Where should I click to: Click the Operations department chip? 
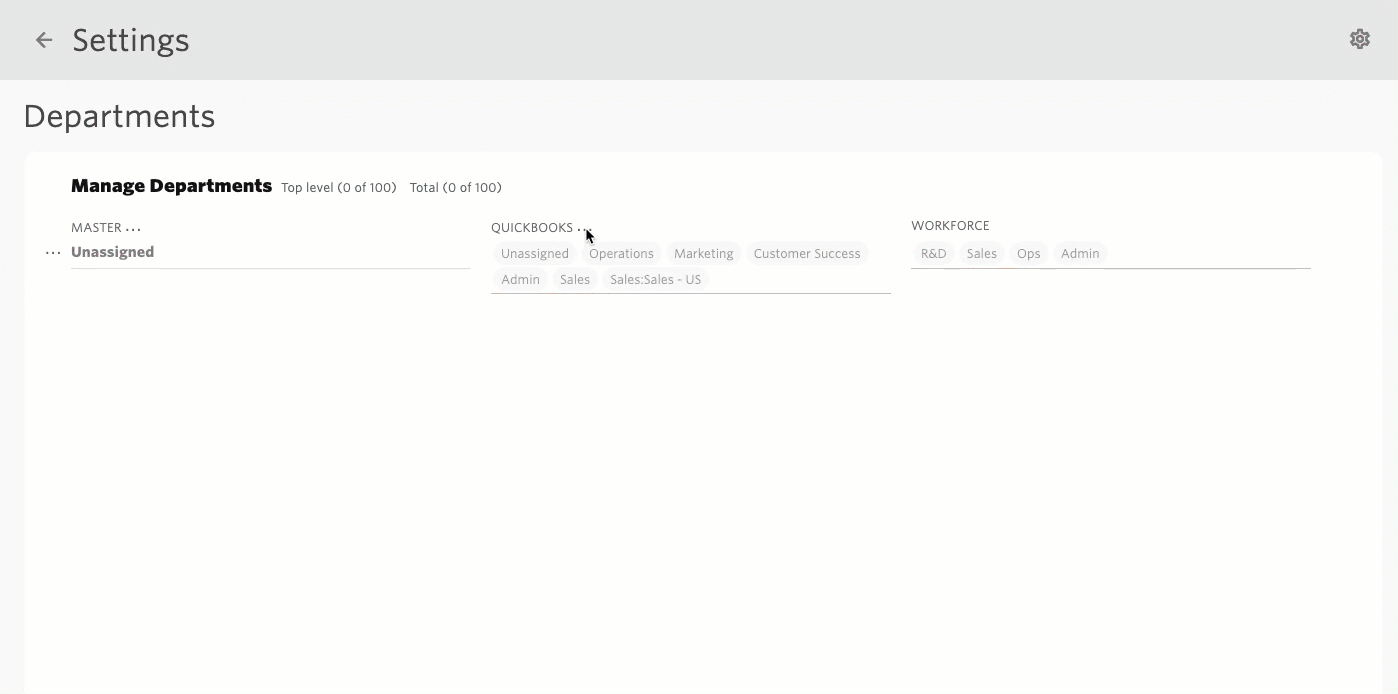(x=621, y=254)
